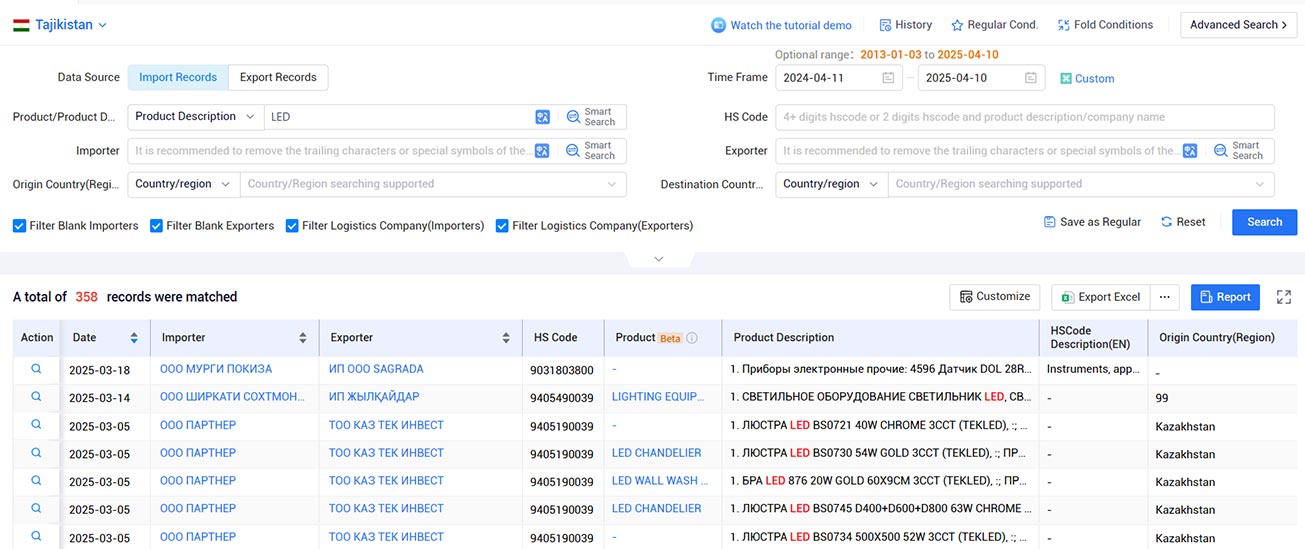Click calendar icon of start date

coord(888,78)
